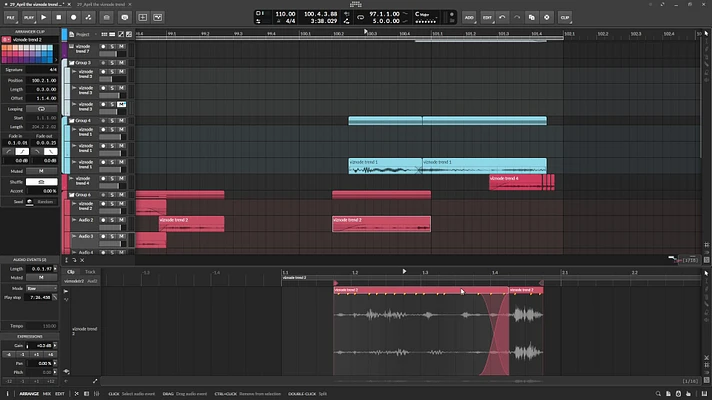
Task: Solo the Group 6 track
Action: [x=112, y=195]
